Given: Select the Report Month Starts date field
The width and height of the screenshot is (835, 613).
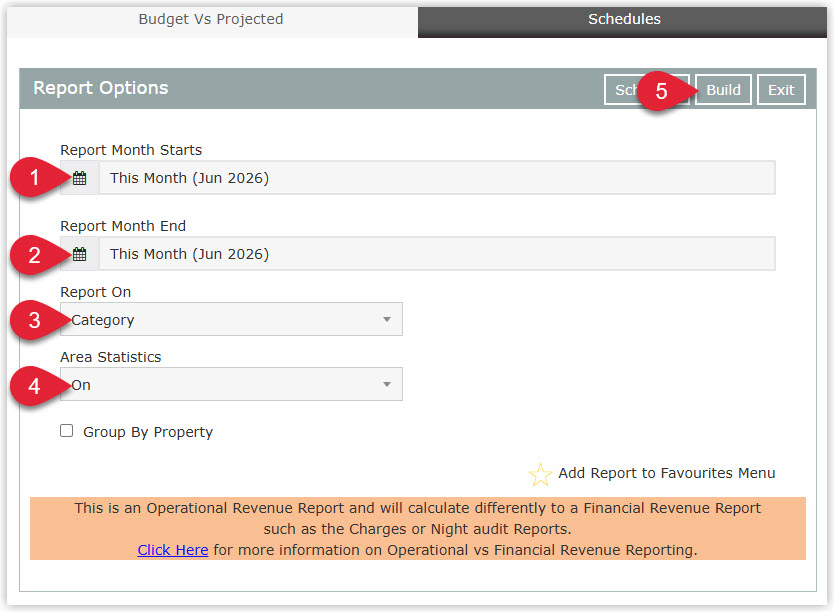Looking at the screenshot, I should tap(437, 178).
